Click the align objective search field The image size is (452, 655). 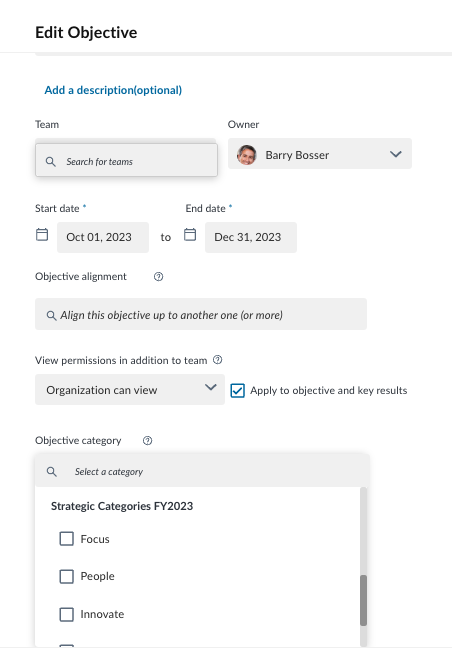tap(201, 314)
